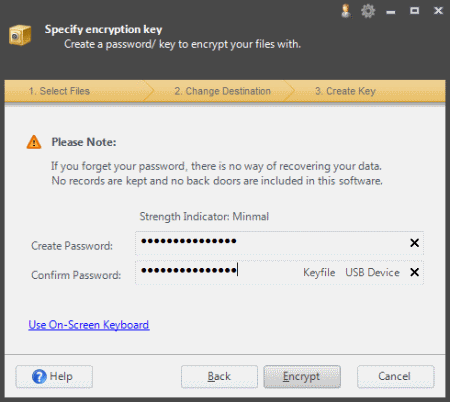Viewport: 450px width, 402px height.
Task: Maximize the encryption wizard window
Action: 414,11
